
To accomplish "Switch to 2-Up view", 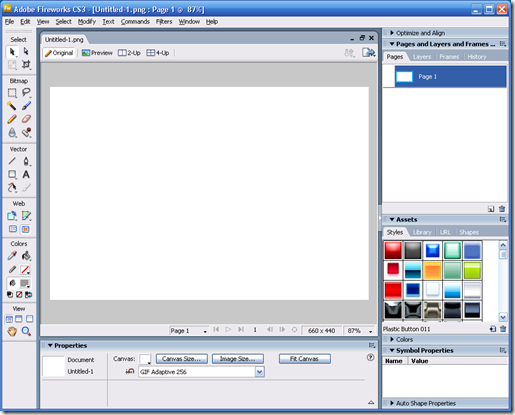I will coord(129,53).
